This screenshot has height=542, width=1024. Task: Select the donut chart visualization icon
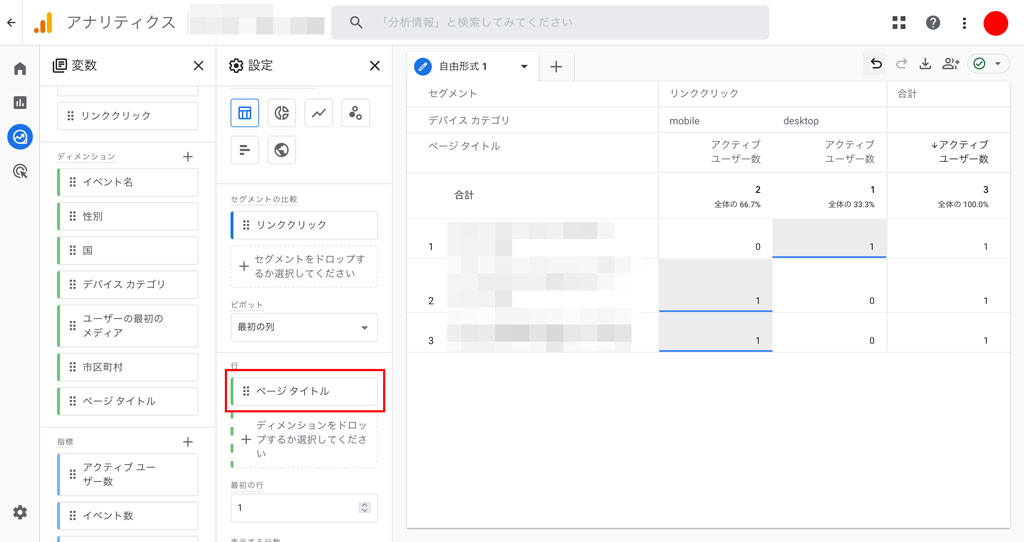281,113
